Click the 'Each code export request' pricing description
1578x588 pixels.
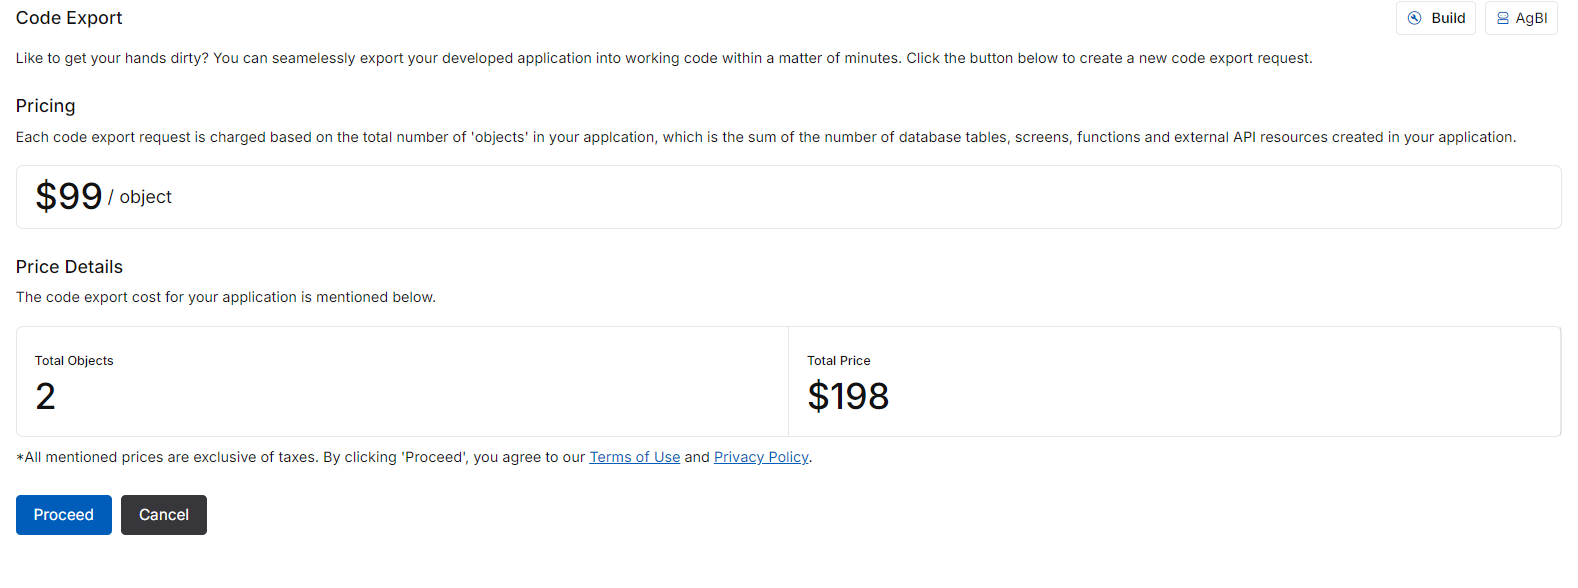point(766,137)
